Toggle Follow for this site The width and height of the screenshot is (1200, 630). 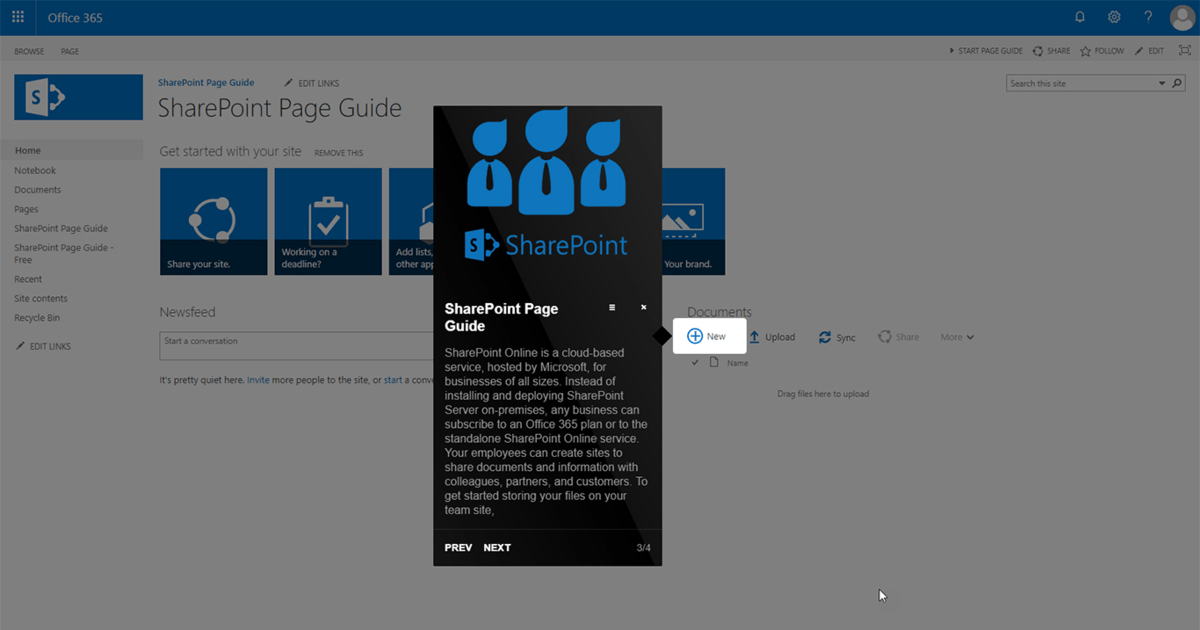[1101, 50]
